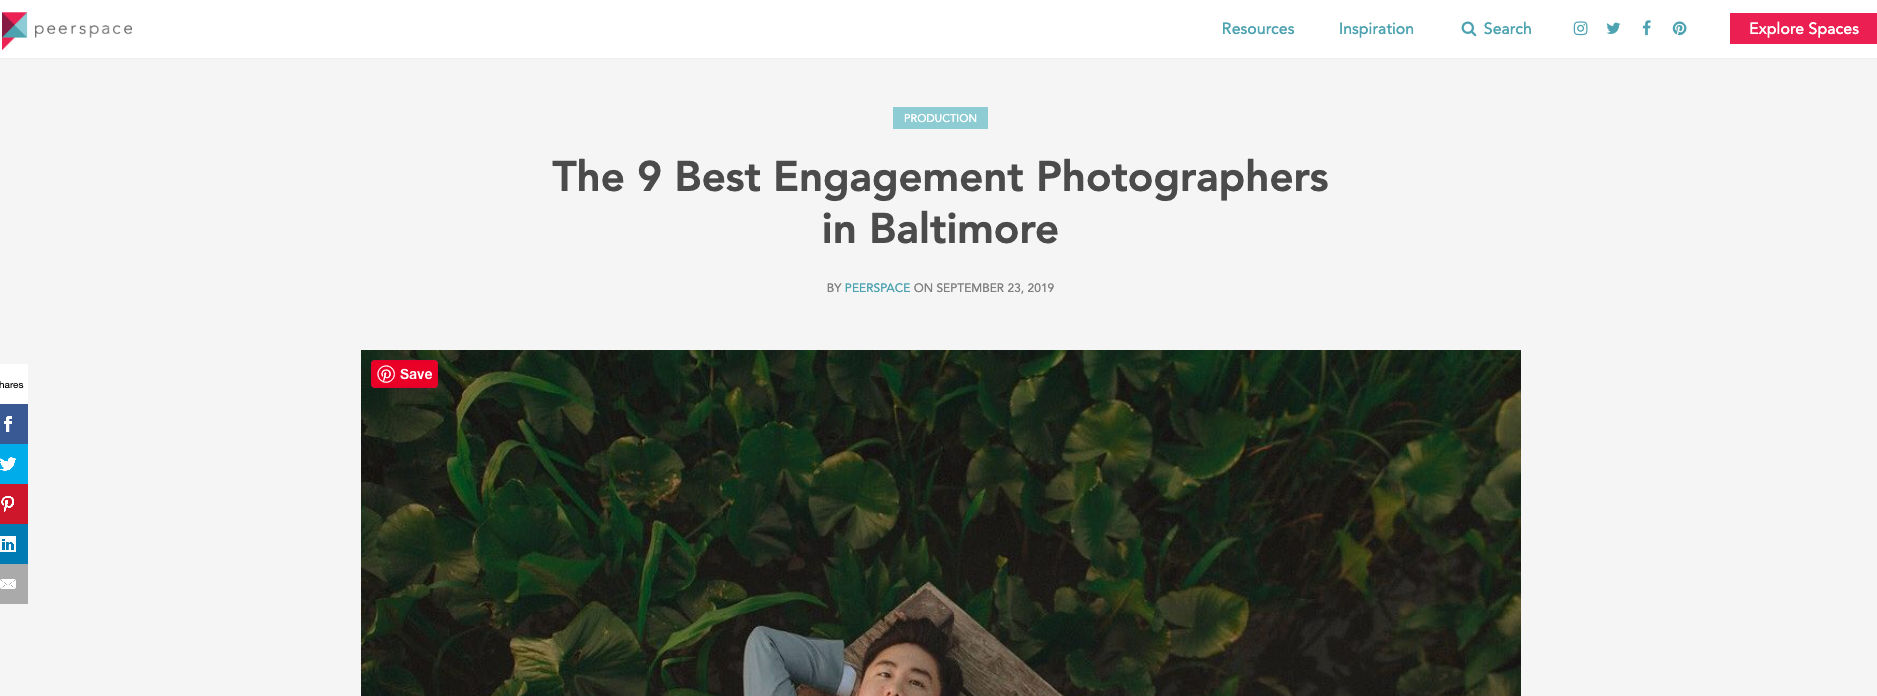Open the PEERSPACE author link
Image resolution: width=1877 pixels, height=696 pixels.
pyautogui.click(x=877, y=288)
